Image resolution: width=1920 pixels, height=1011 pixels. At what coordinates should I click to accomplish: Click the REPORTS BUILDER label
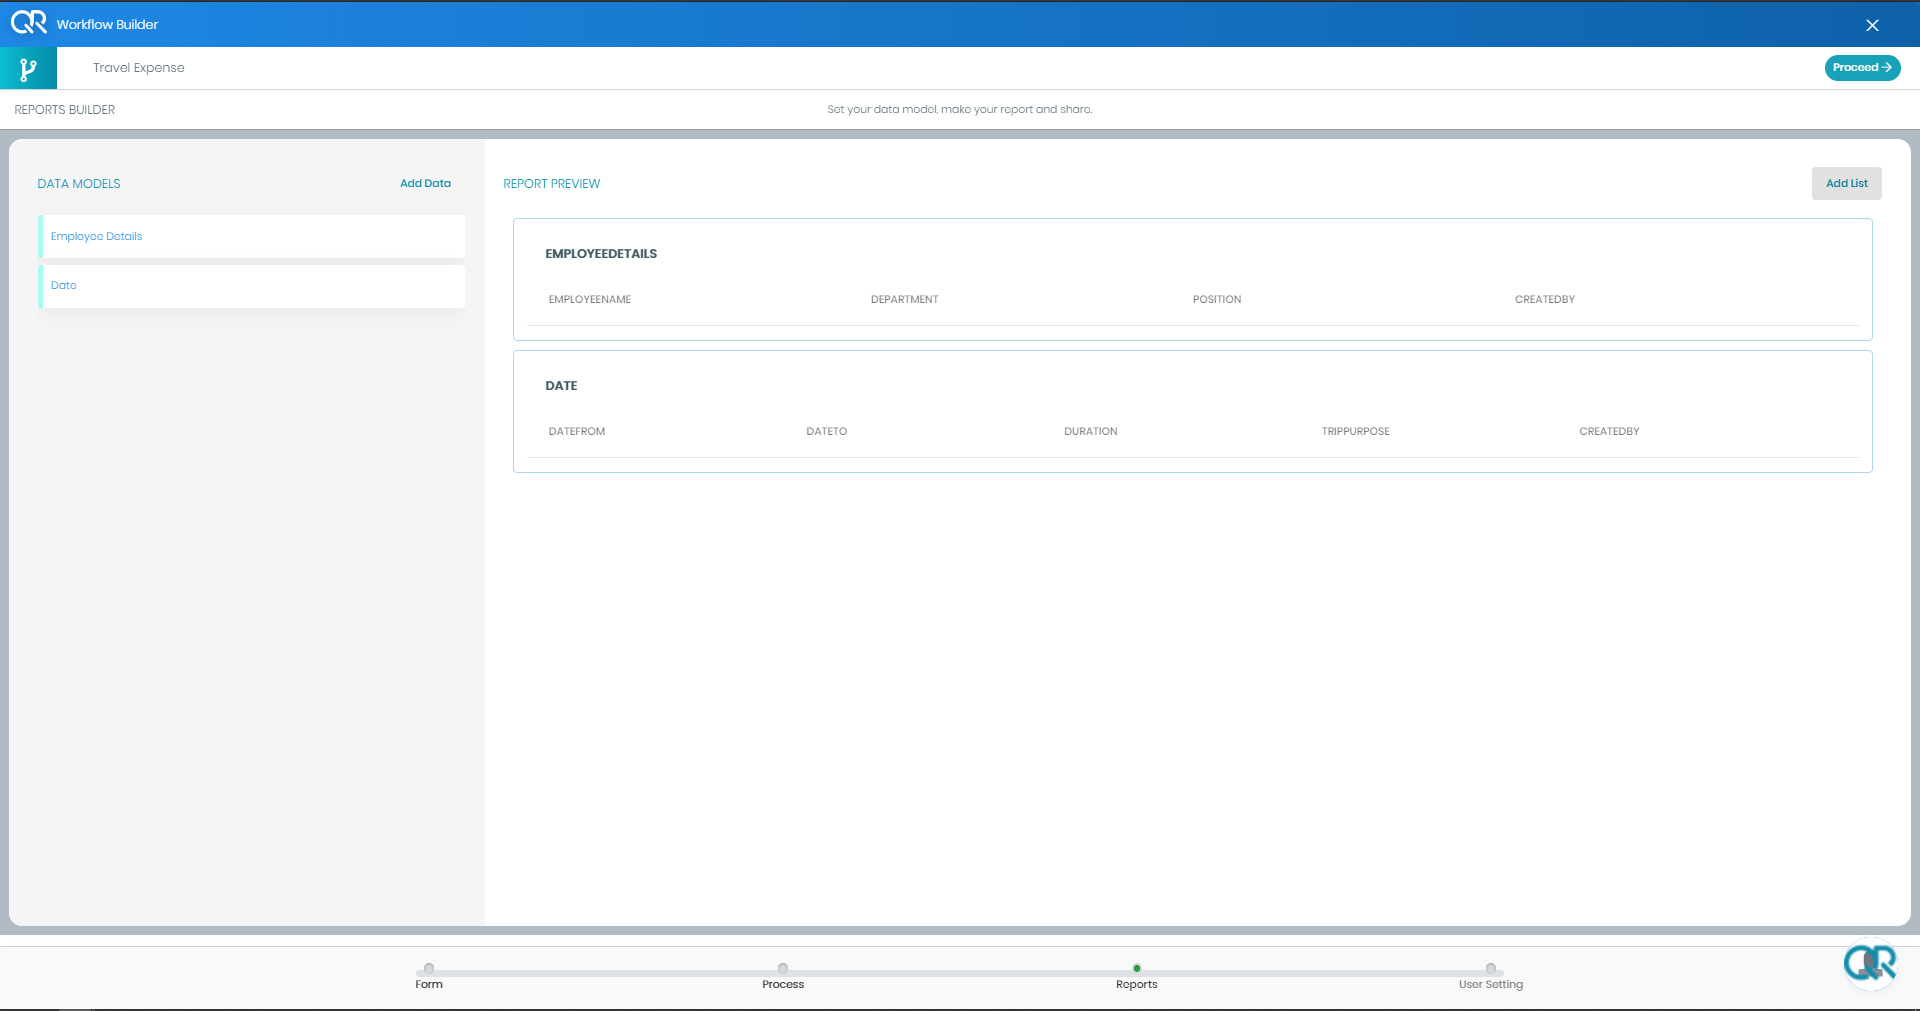point(65,110)
